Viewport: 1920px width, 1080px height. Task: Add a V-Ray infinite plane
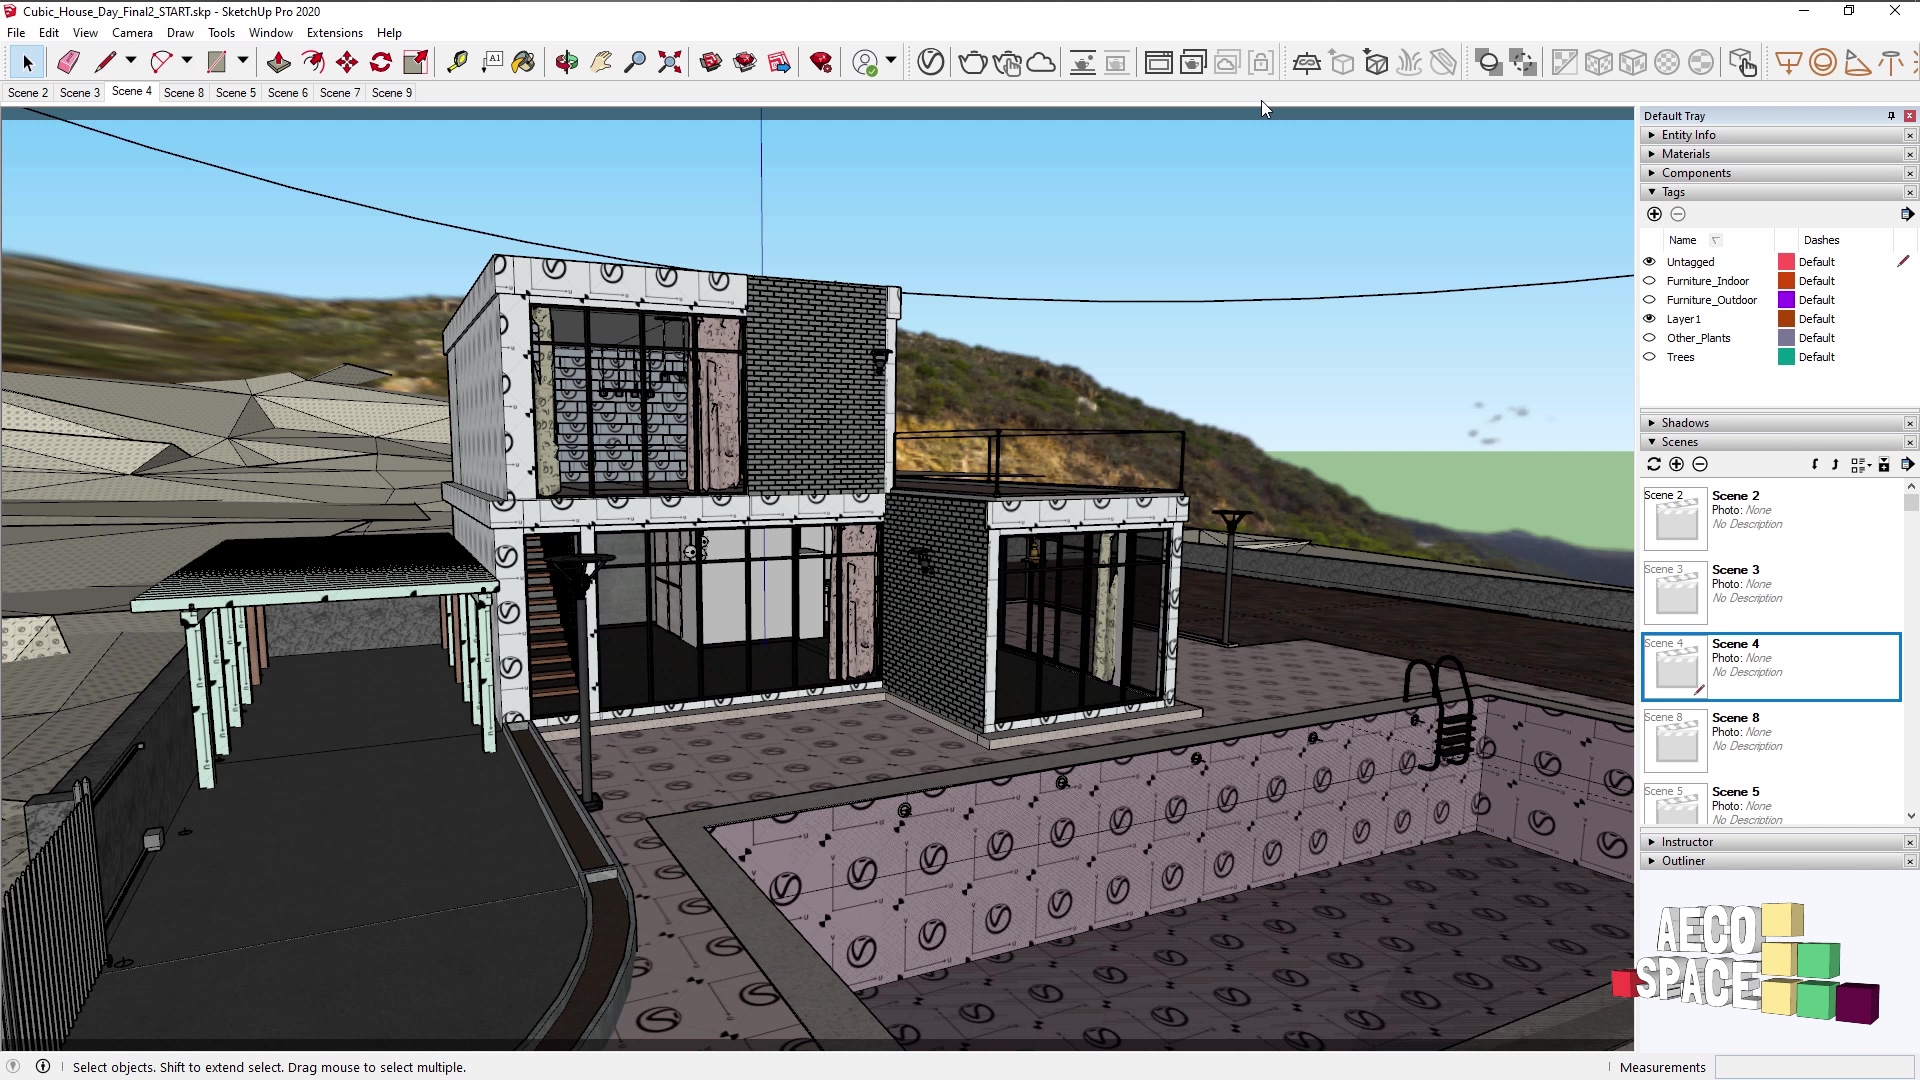1307,62
